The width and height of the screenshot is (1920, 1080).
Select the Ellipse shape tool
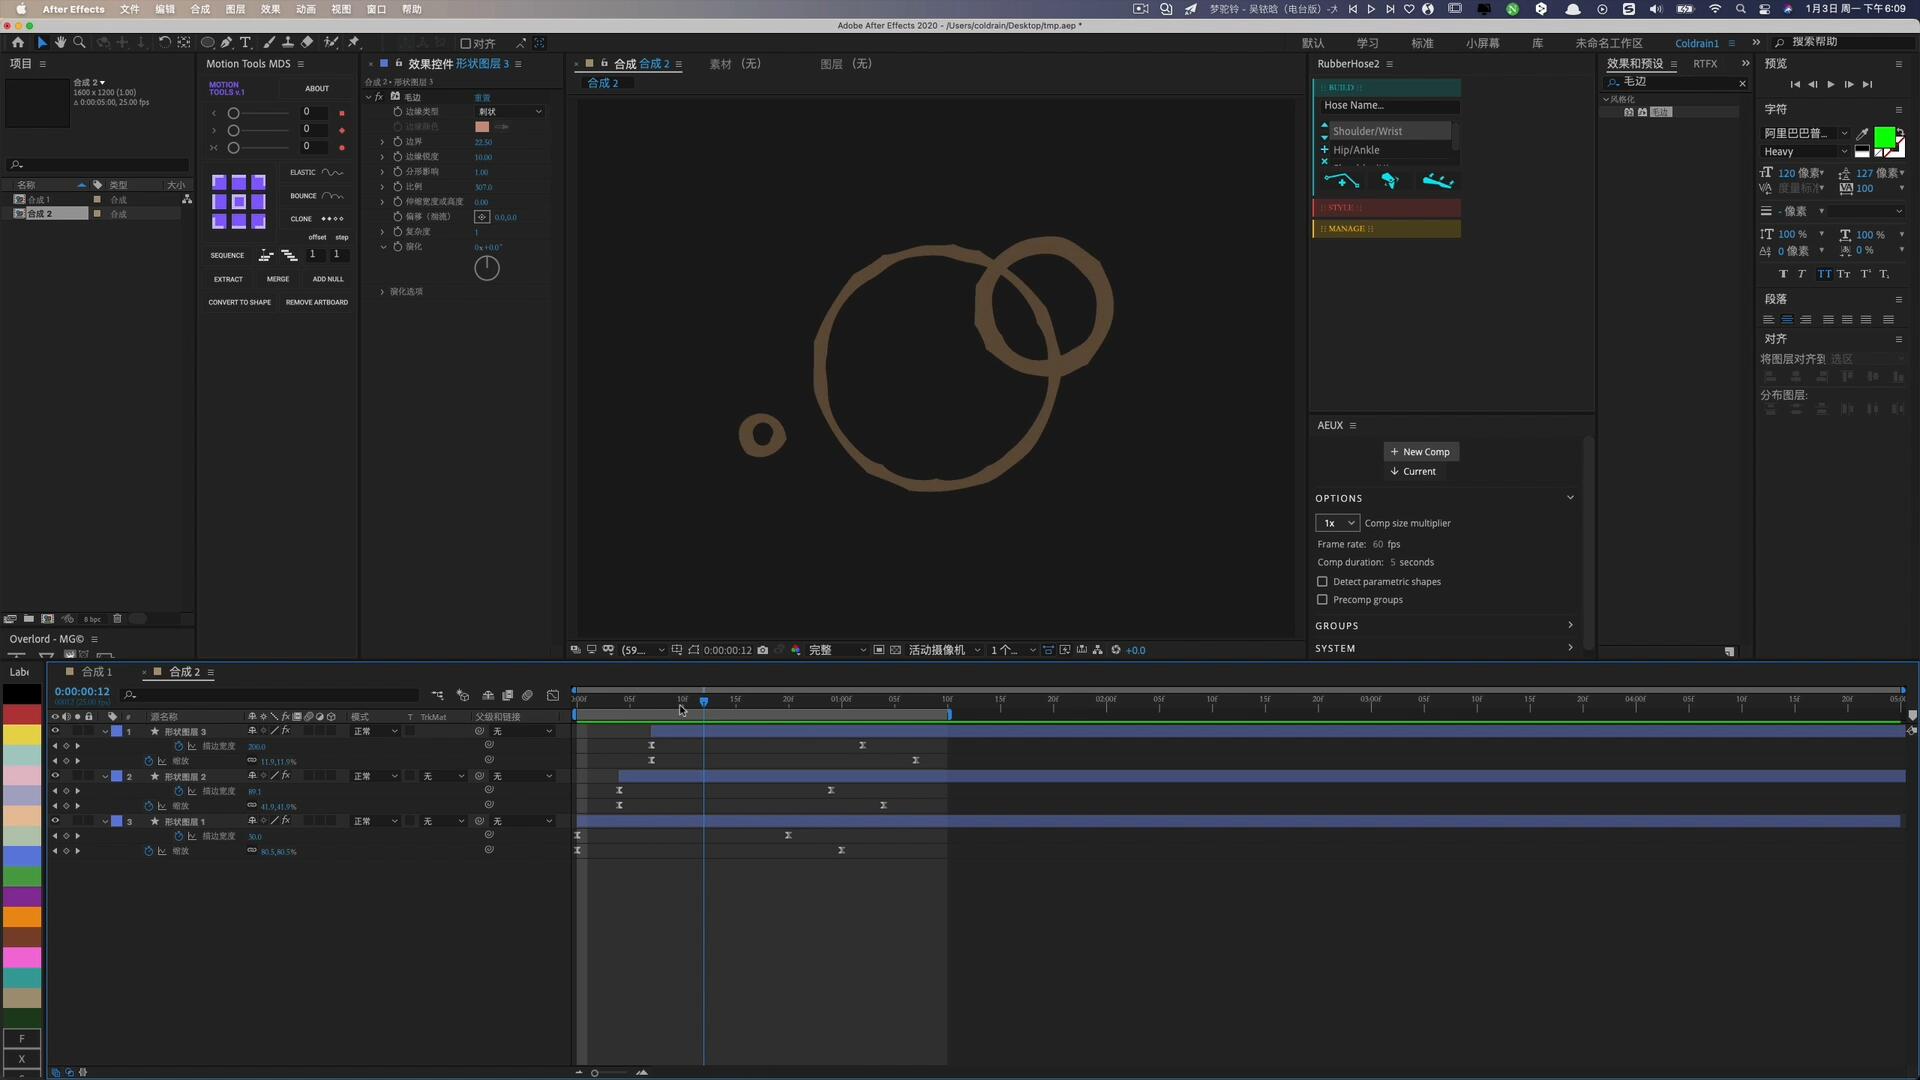point(208,43)
